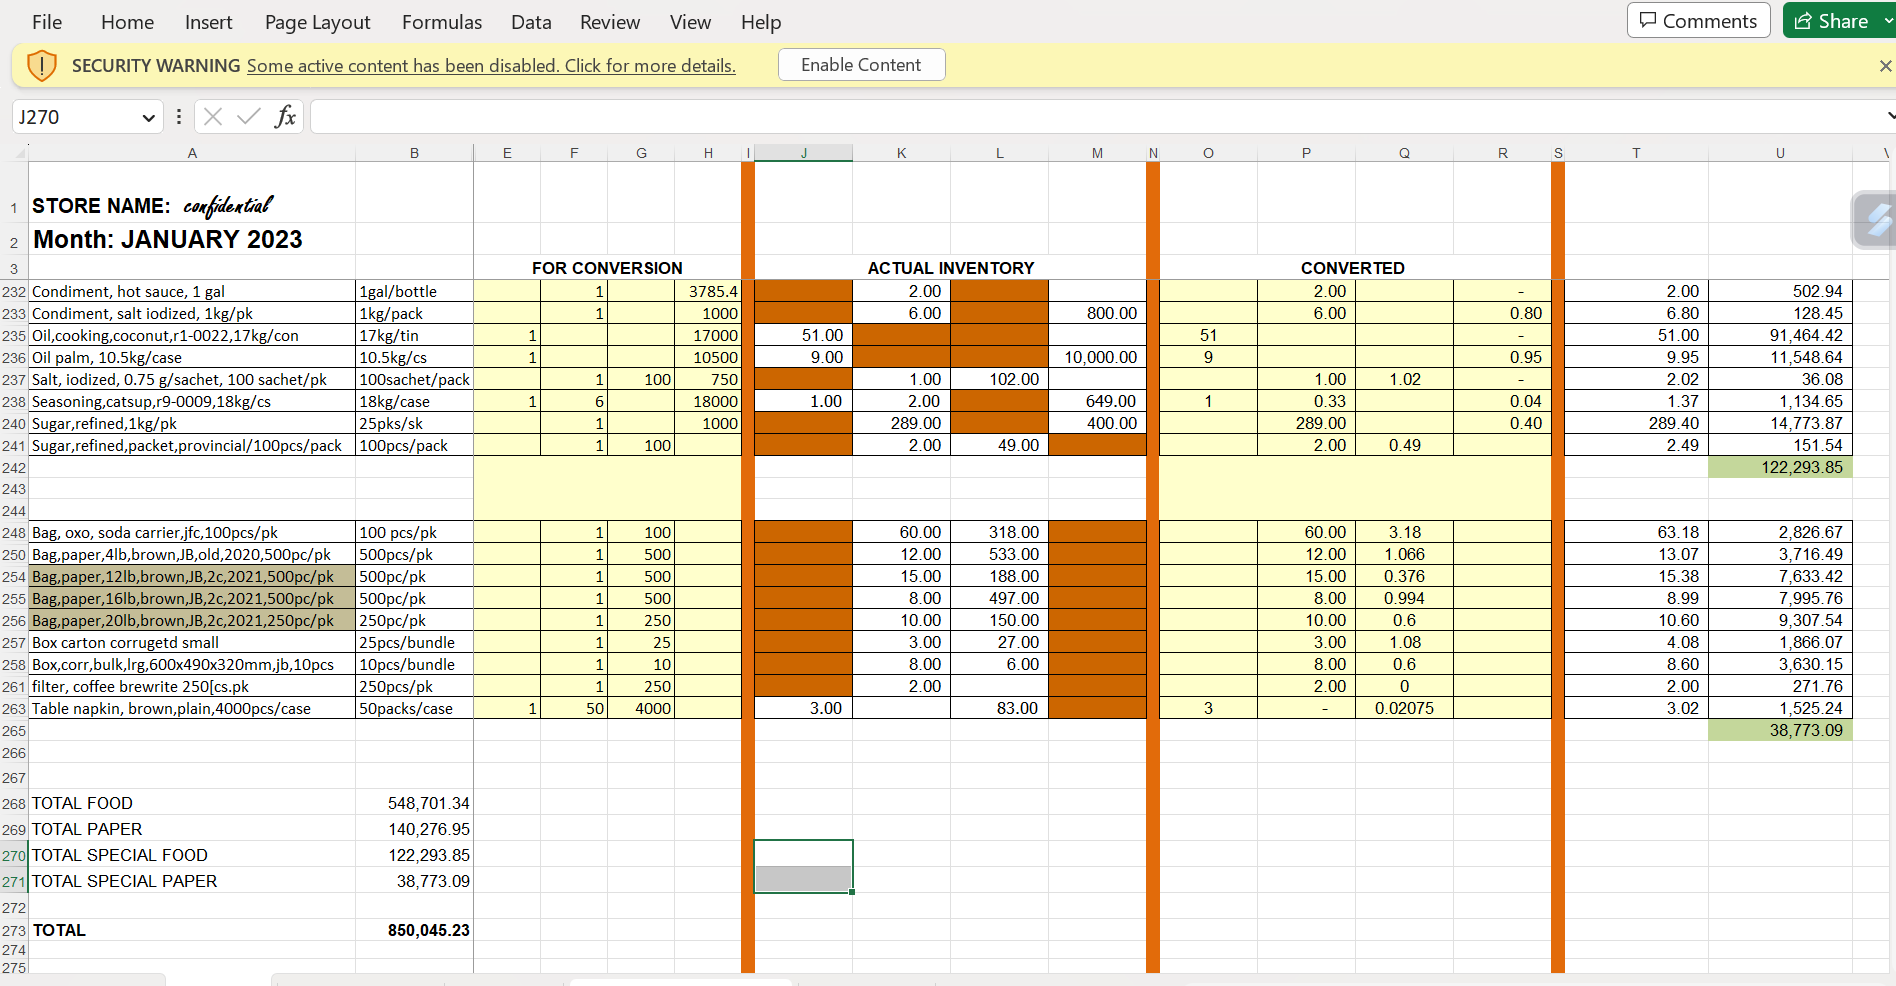
Task: Dismiss the security warning bar
Action: 1885,66
